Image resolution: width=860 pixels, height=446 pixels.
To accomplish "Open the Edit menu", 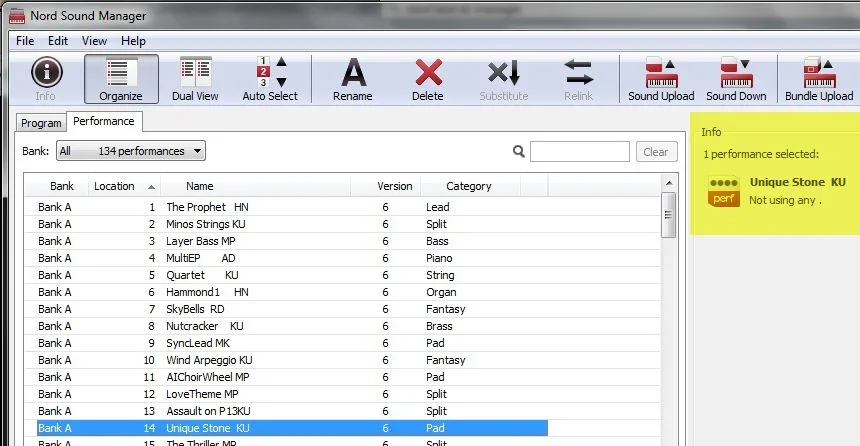I will coord(58,41).
